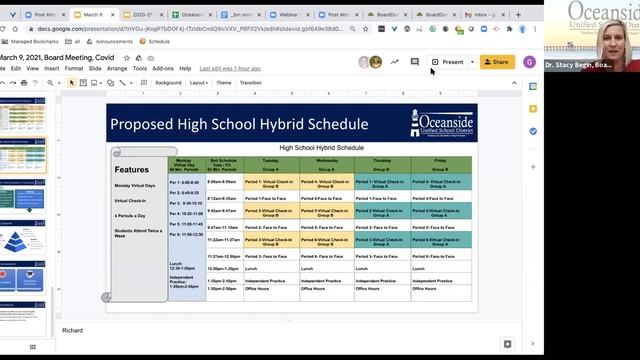Open a new browser tab with plus

pos(518,15)
